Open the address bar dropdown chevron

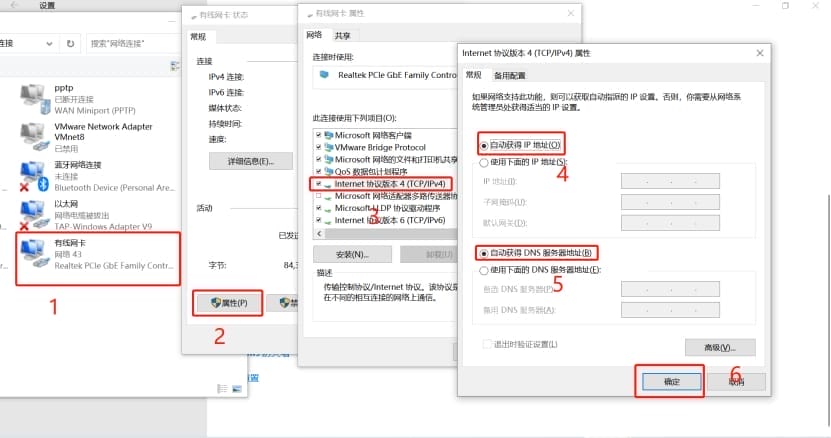[x=49, y=43]
